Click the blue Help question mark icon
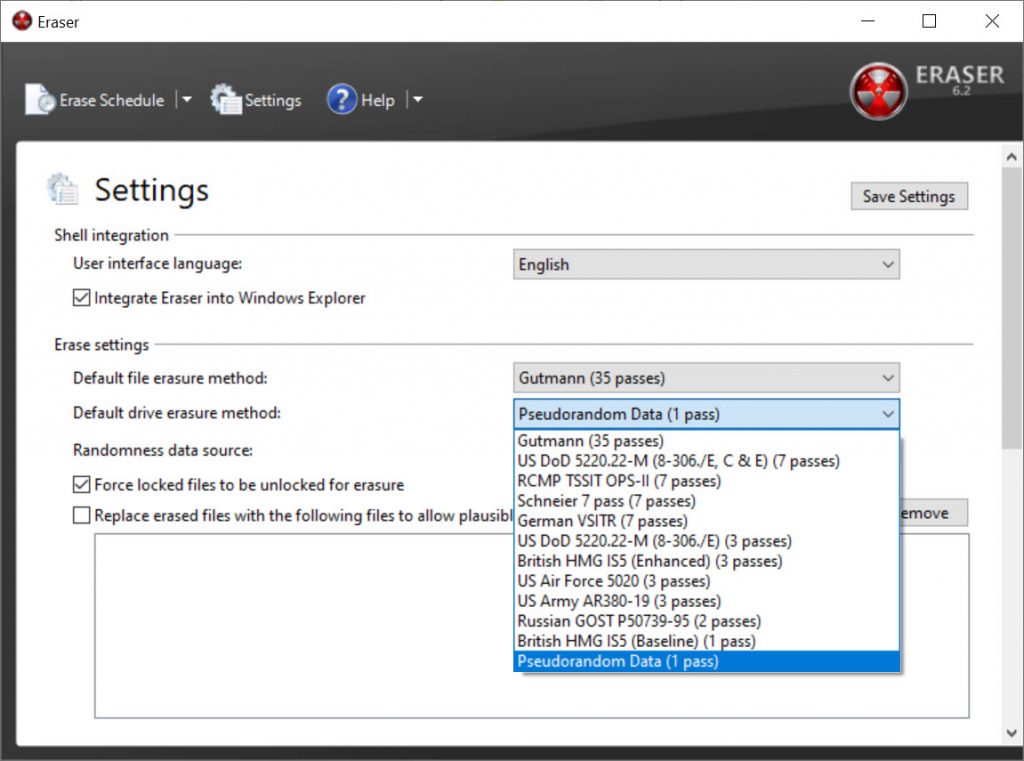Screen dimensions: 1024x761 pyautogui.click(x=342, y=100)
